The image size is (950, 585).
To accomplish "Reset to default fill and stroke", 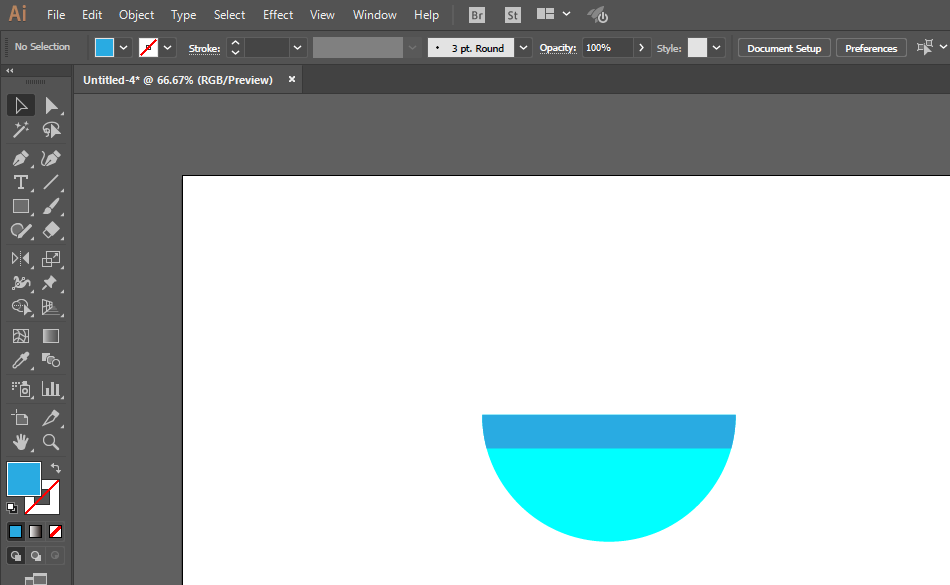I will (12, 508).
